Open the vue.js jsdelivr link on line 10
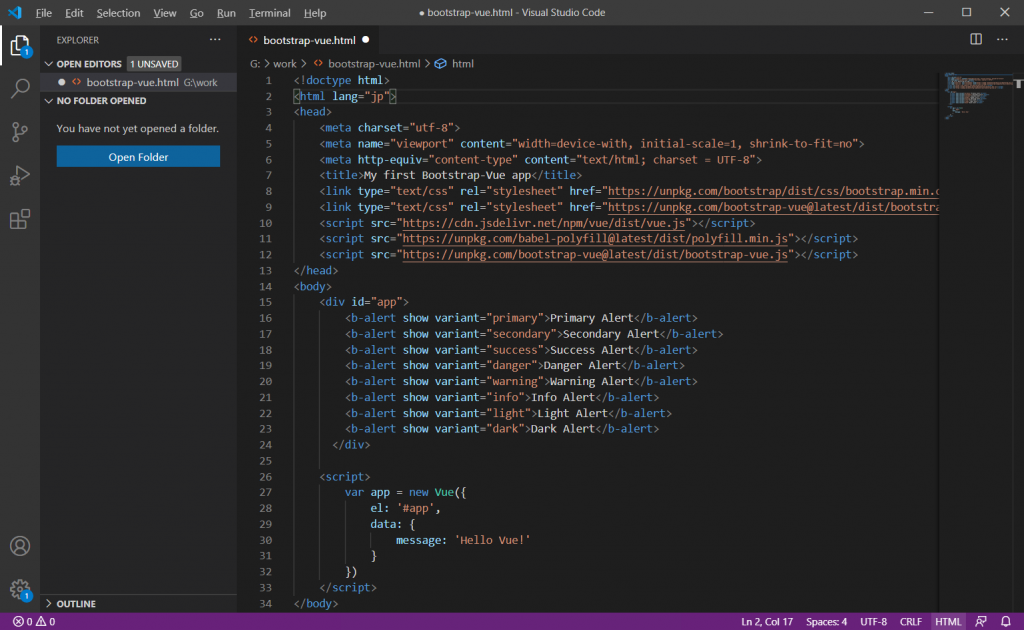 tap(543, 223)
